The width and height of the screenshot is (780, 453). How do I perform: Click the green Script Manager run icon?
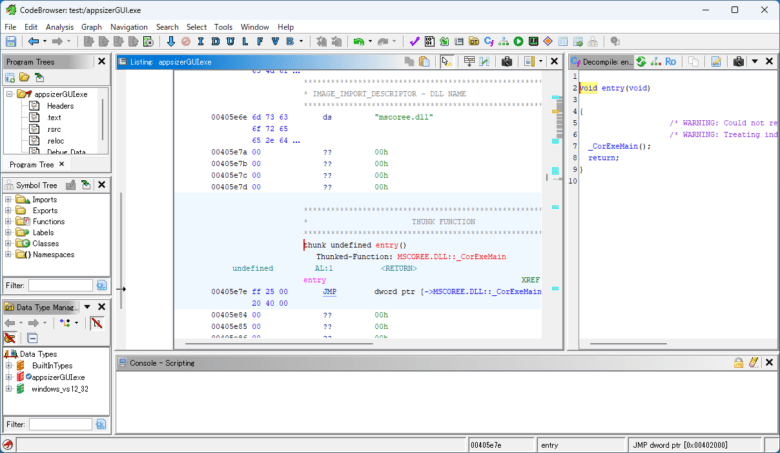(518, 42)
